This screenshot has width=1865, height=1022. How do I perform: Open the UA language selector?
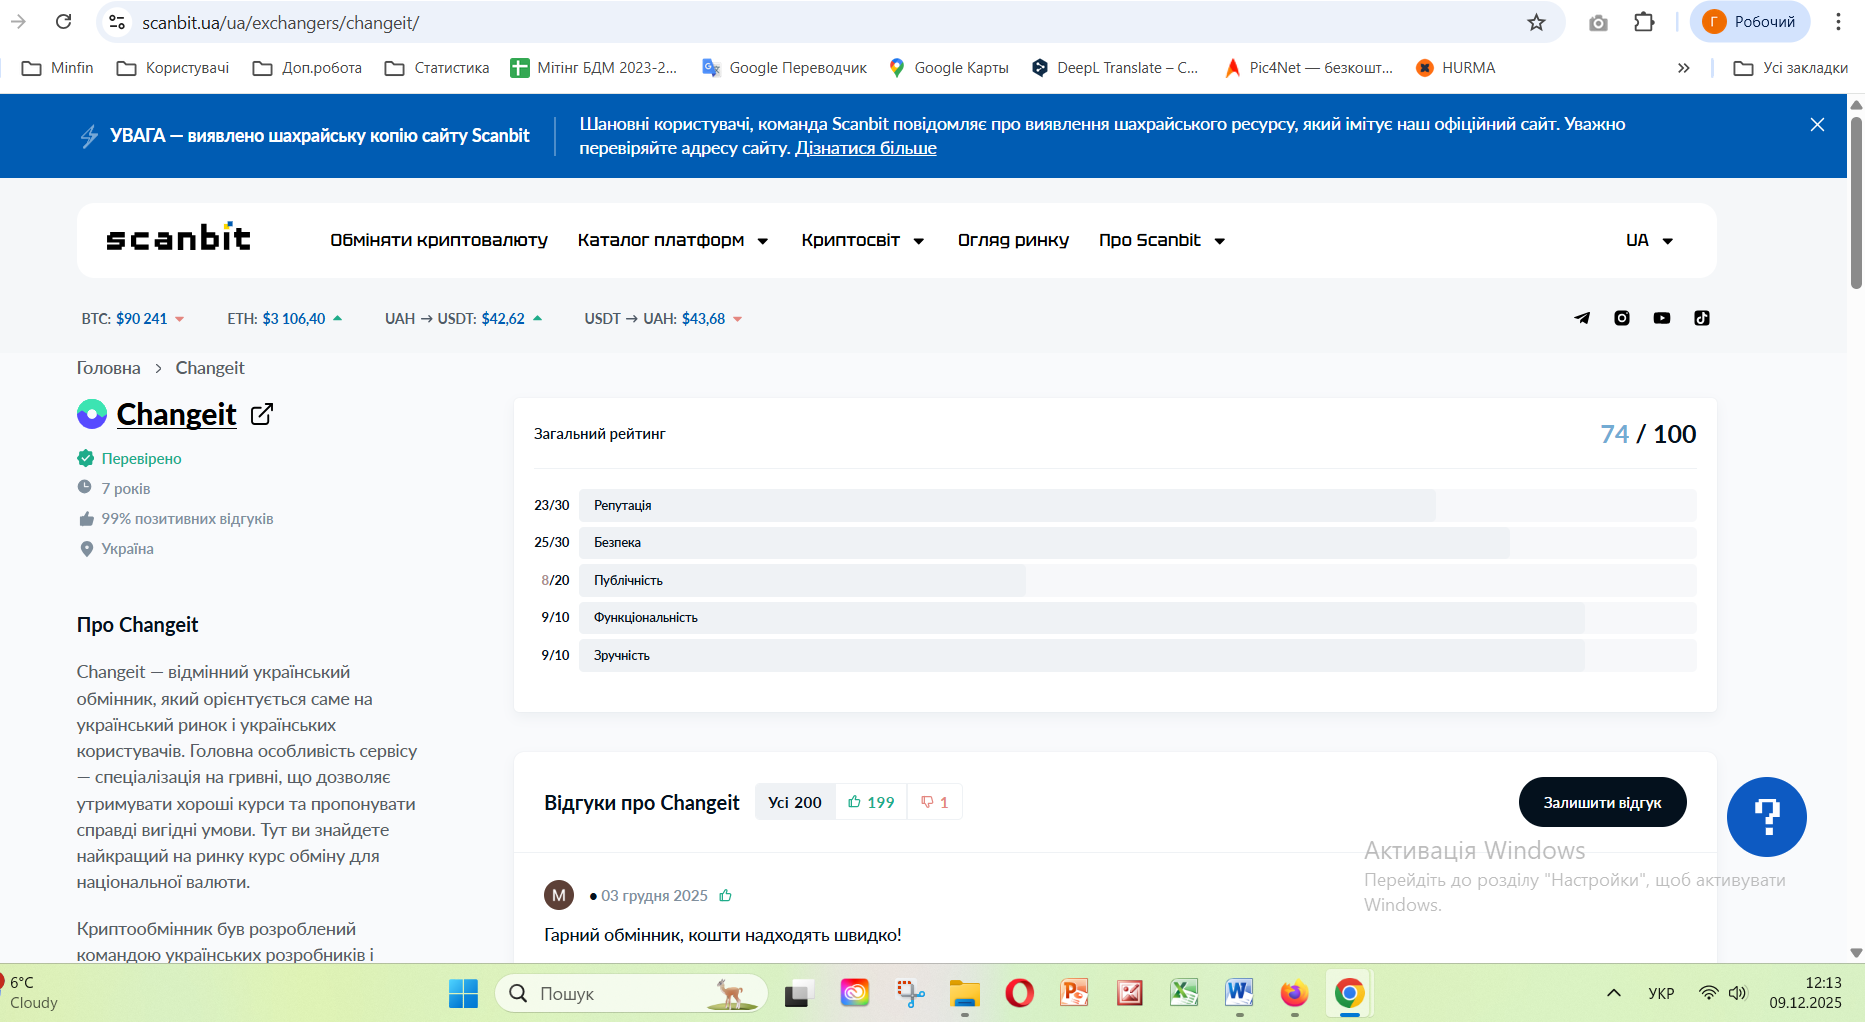(1649, 240)
